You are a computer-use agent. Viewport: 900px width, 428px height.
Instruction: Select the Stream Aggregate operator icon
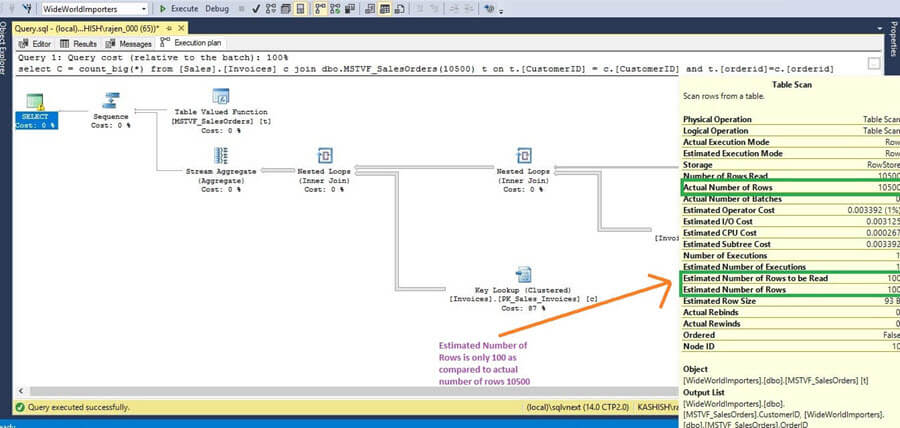point(221,155)
